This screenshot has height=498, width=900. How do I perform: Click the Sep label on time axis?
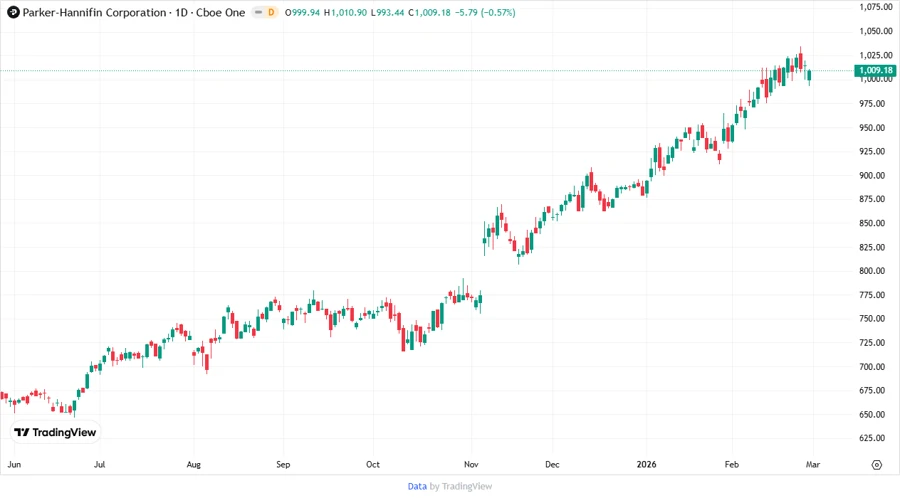point(283,464)
